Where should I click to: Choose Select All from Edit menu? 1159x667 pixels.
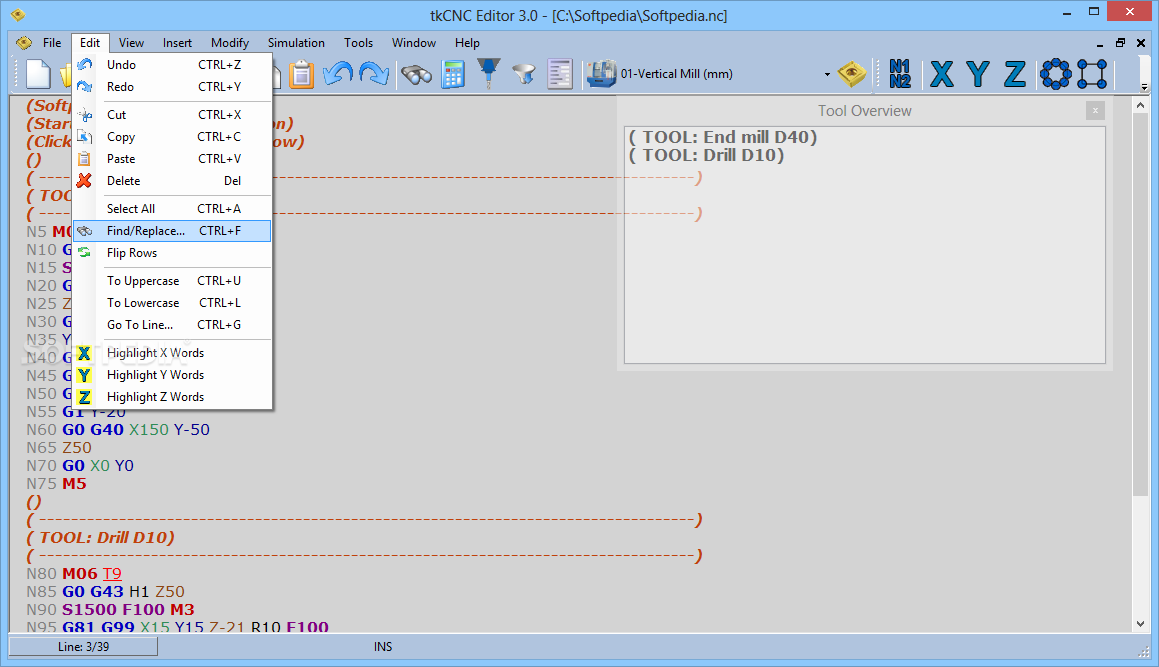[172, 209]
